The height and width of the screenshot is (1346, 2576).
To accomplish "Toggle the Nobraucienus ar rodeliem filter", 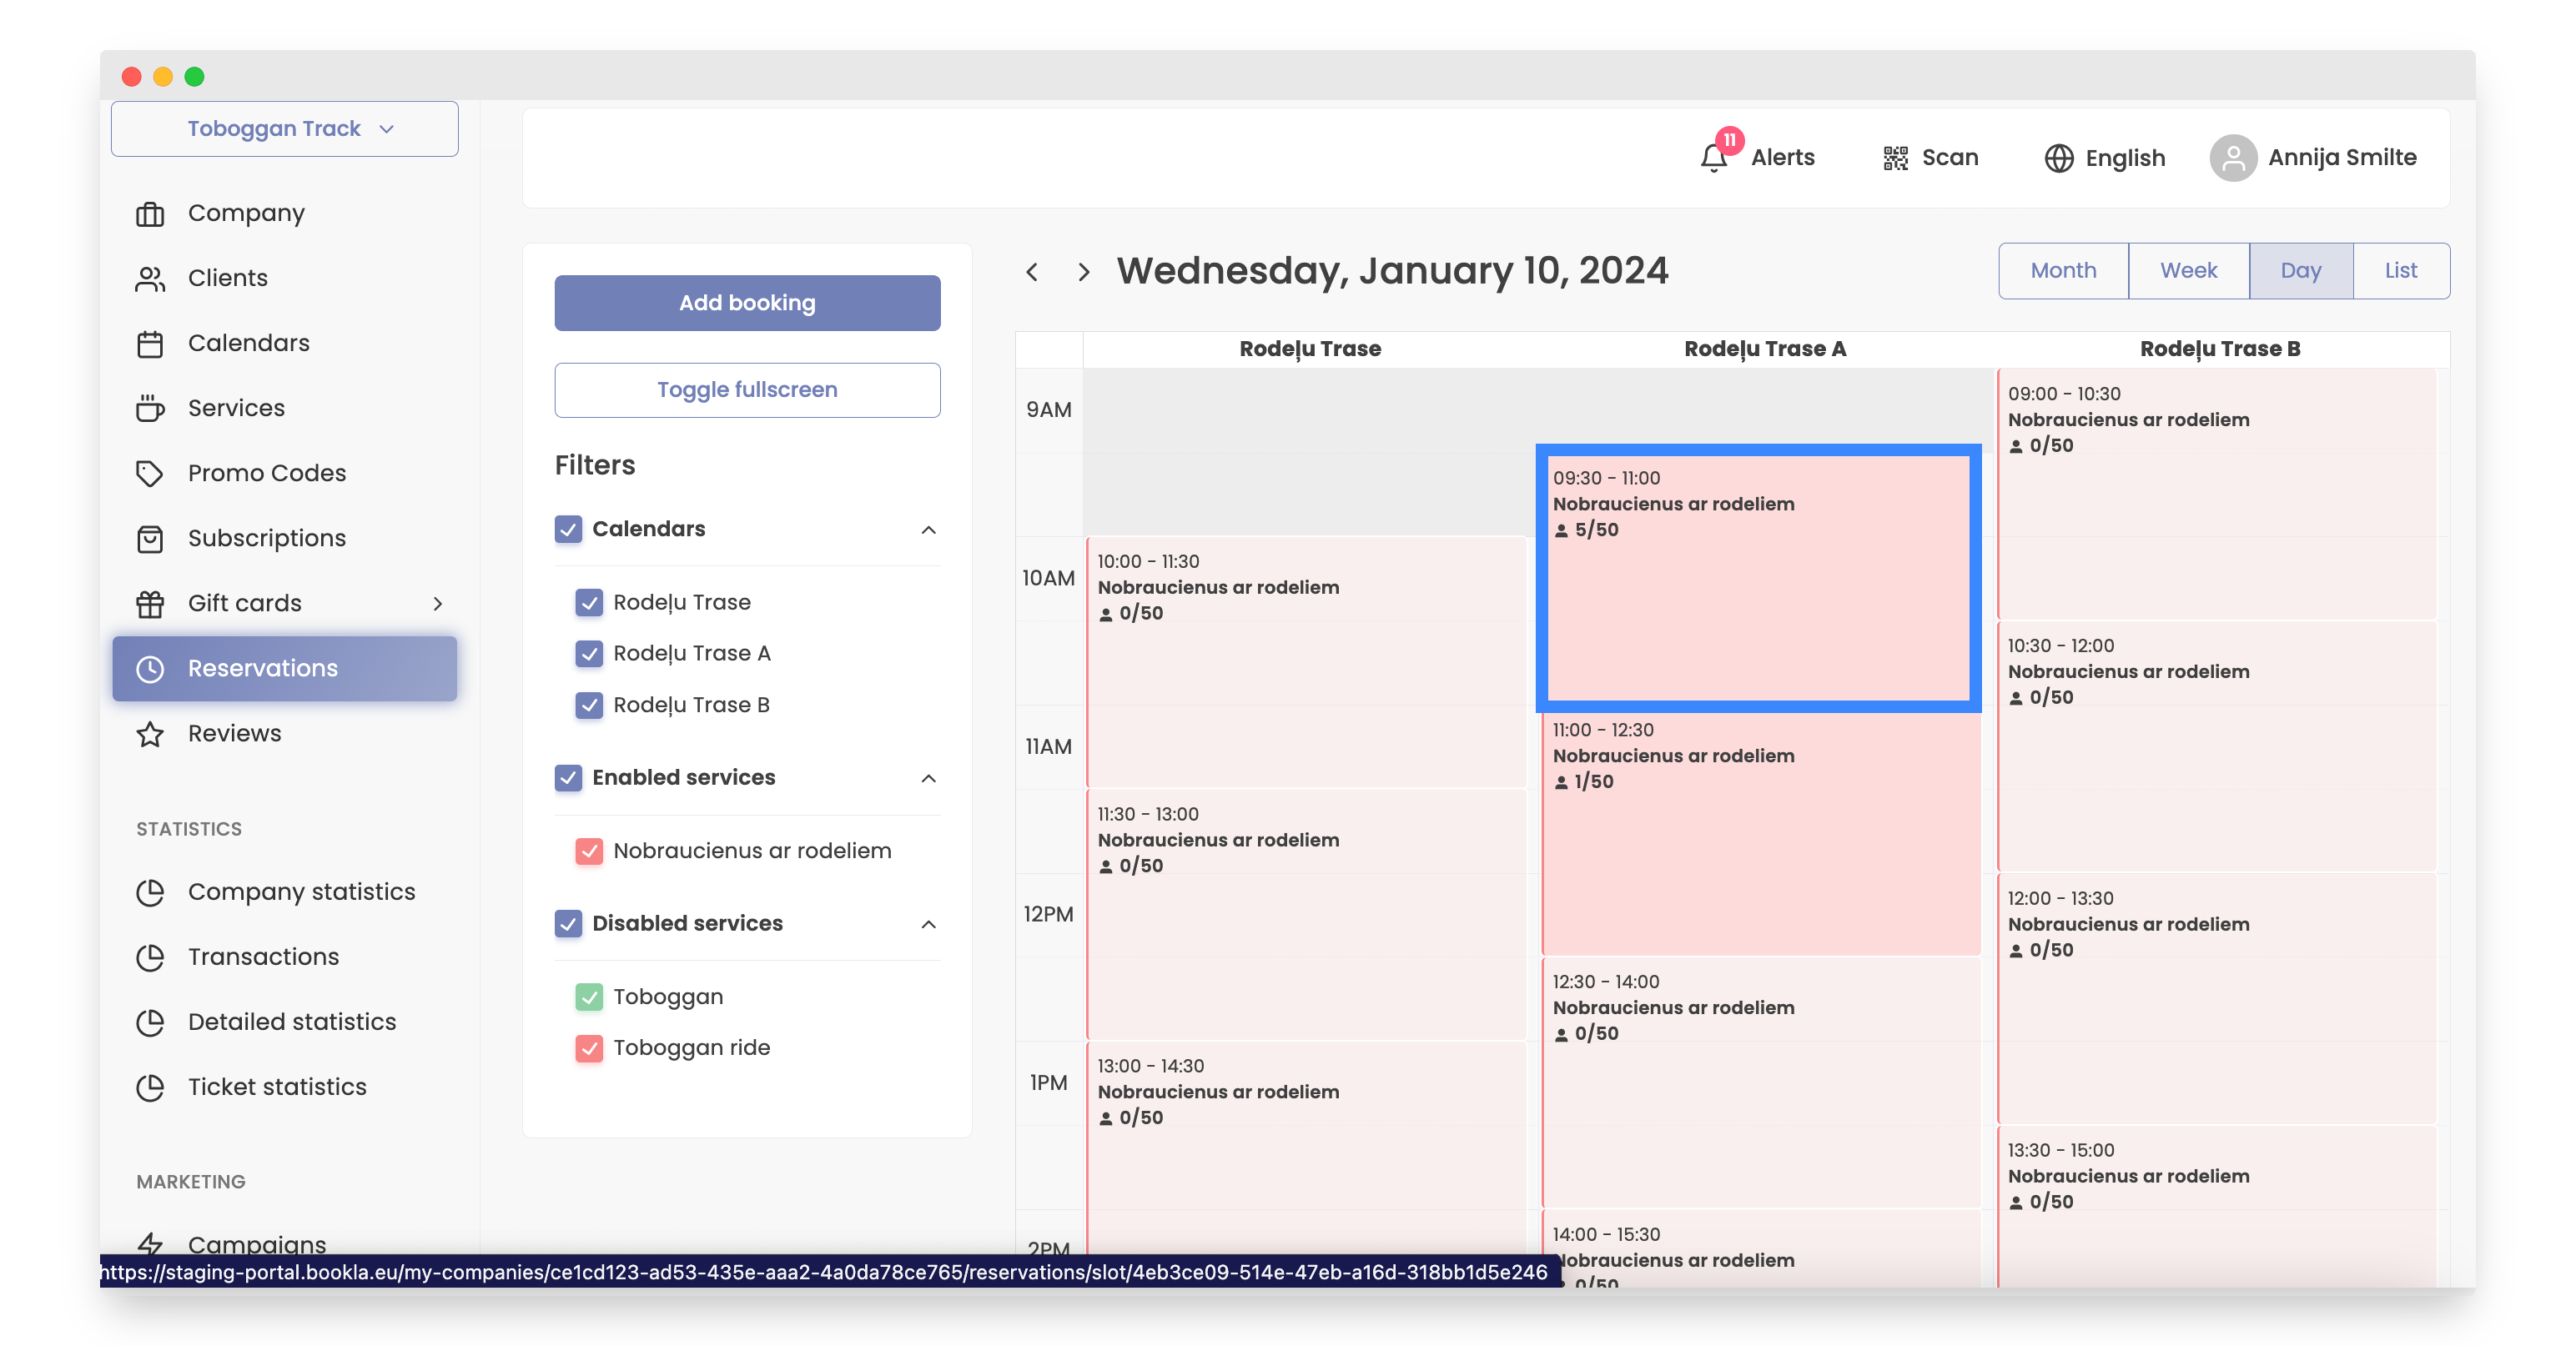I will click(589, 851).
